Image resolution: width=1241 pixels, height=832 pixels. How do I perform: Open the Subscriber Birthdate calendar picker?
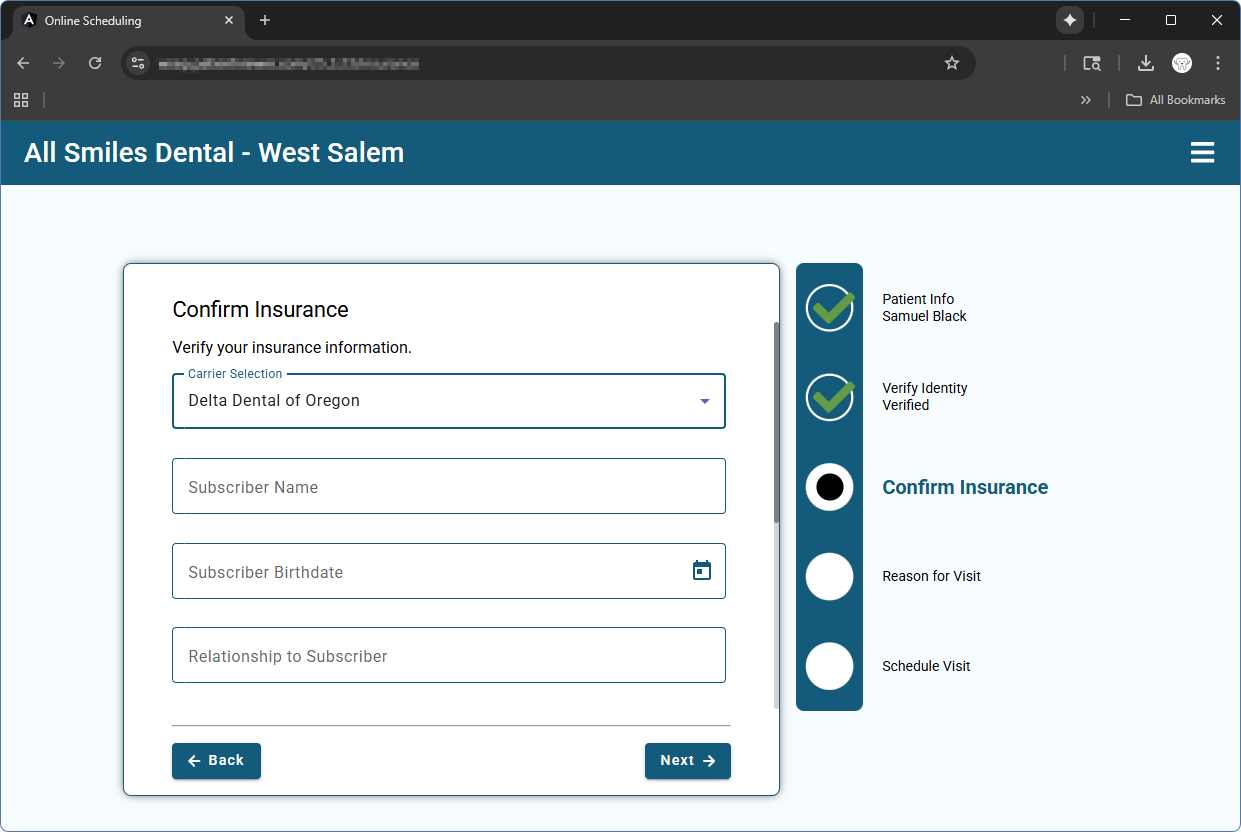click(702, 571)
